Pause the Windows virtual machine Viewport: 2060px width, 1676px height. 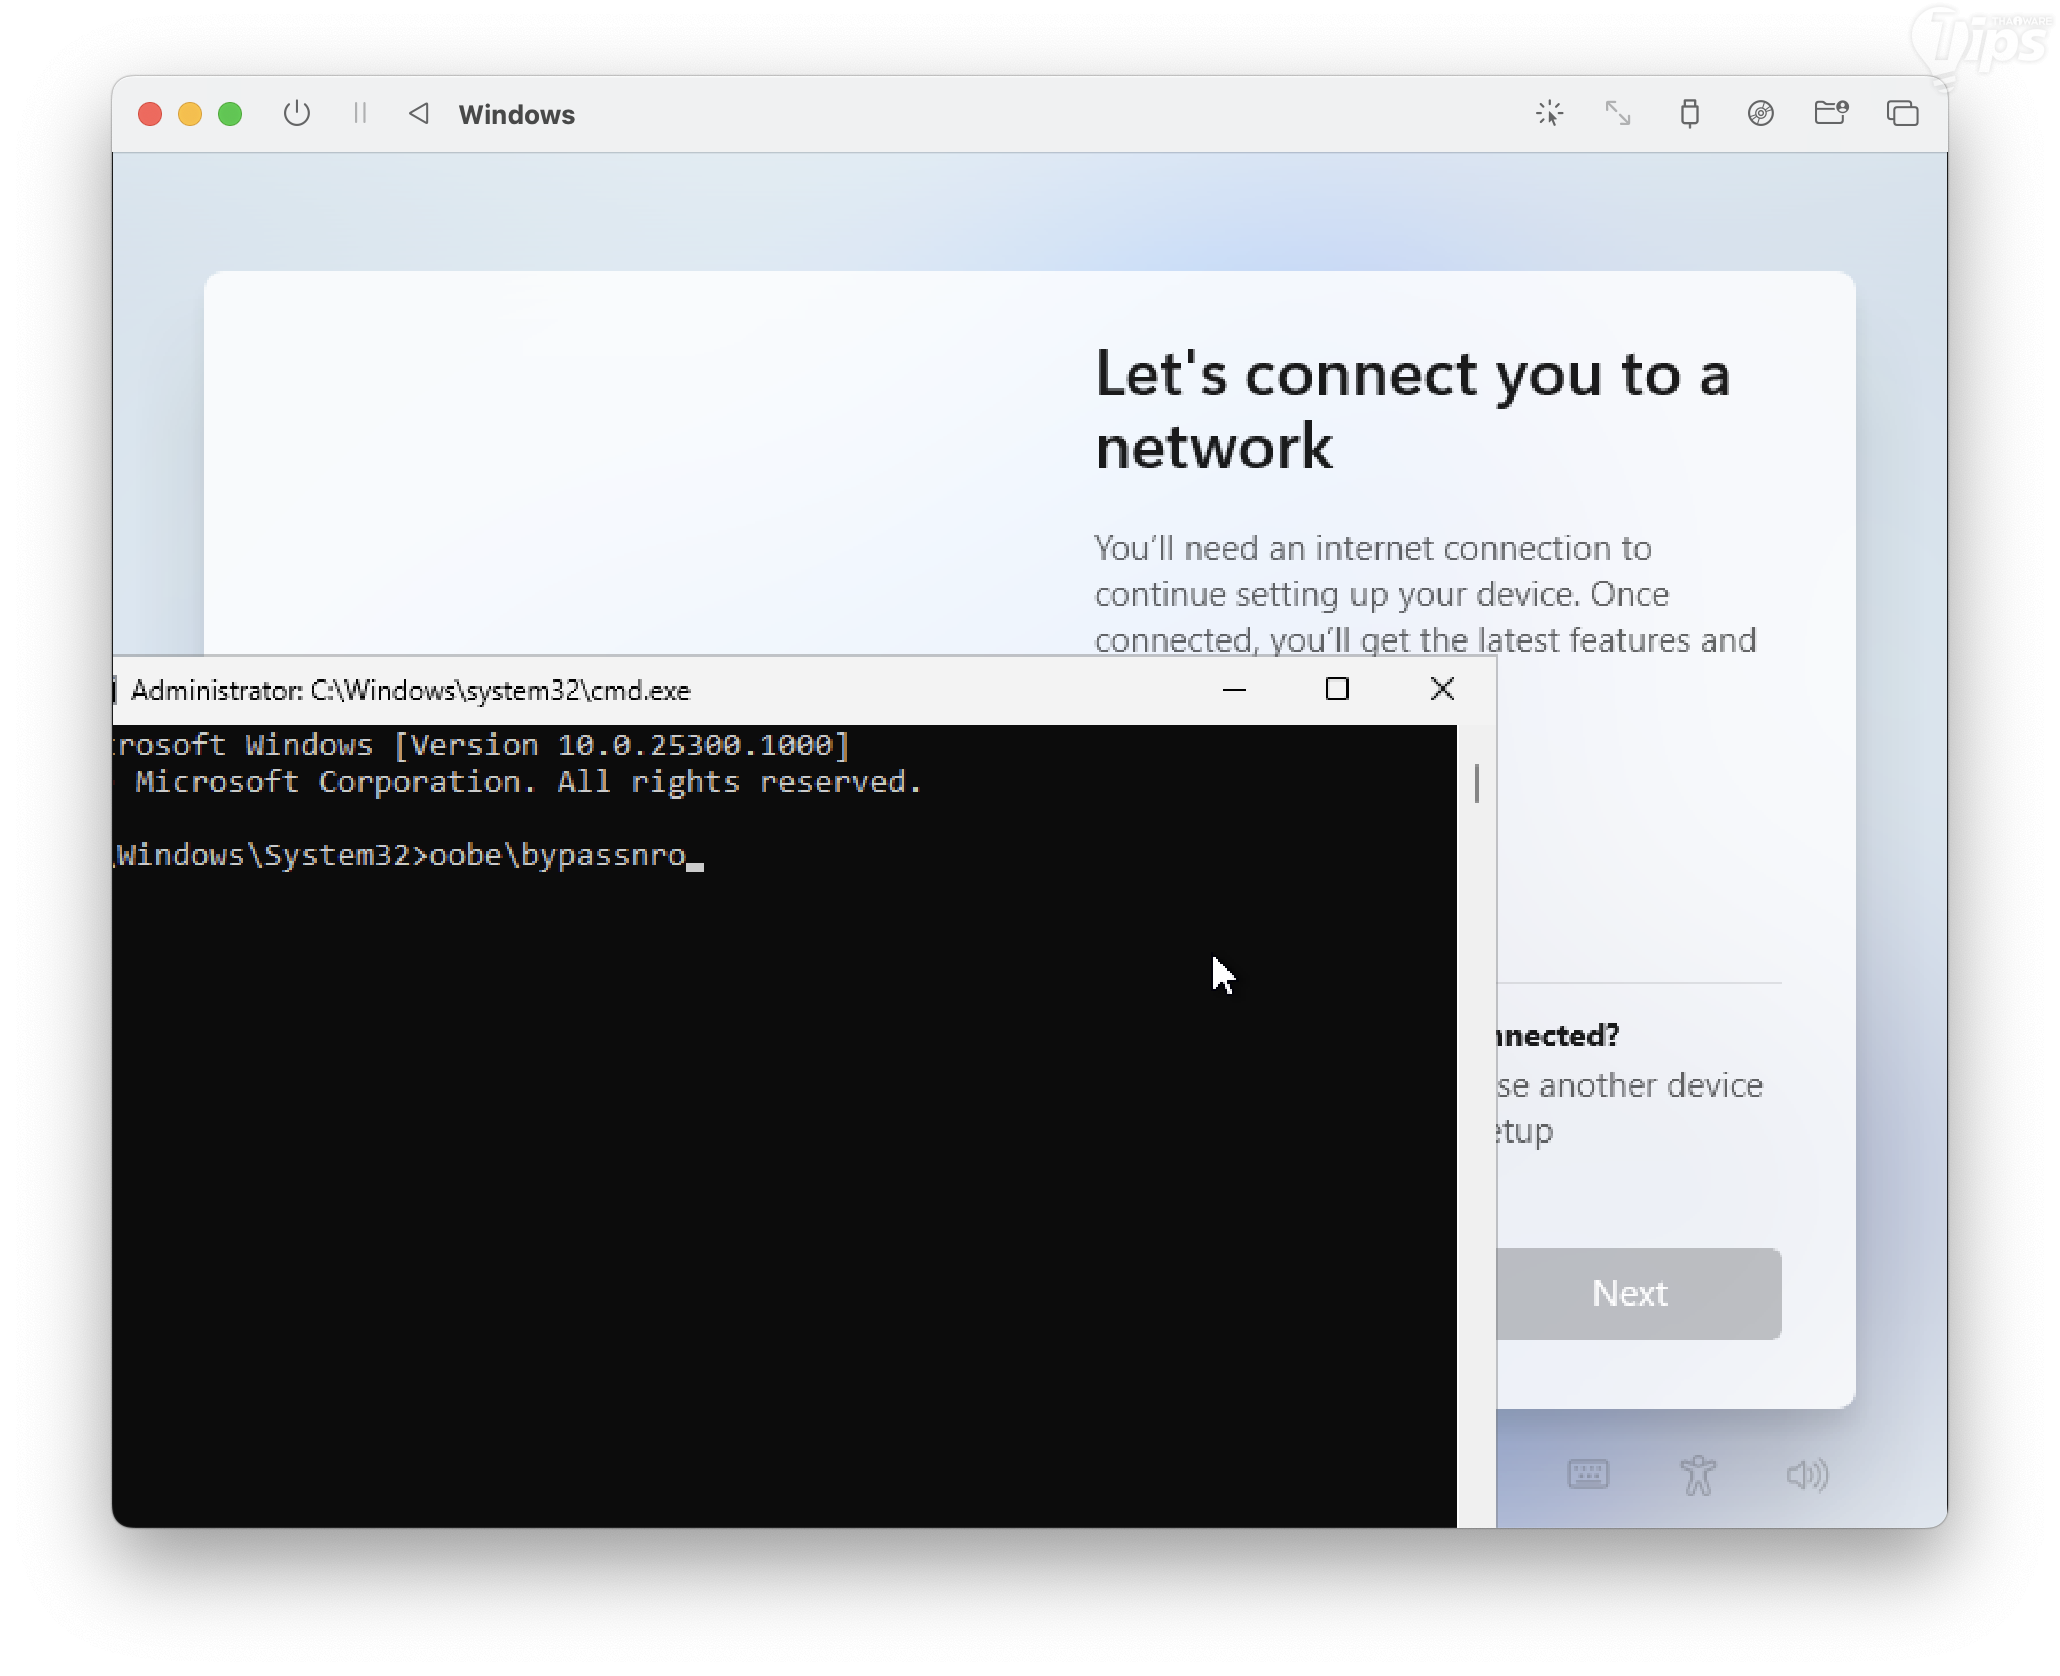click(360, 113)
